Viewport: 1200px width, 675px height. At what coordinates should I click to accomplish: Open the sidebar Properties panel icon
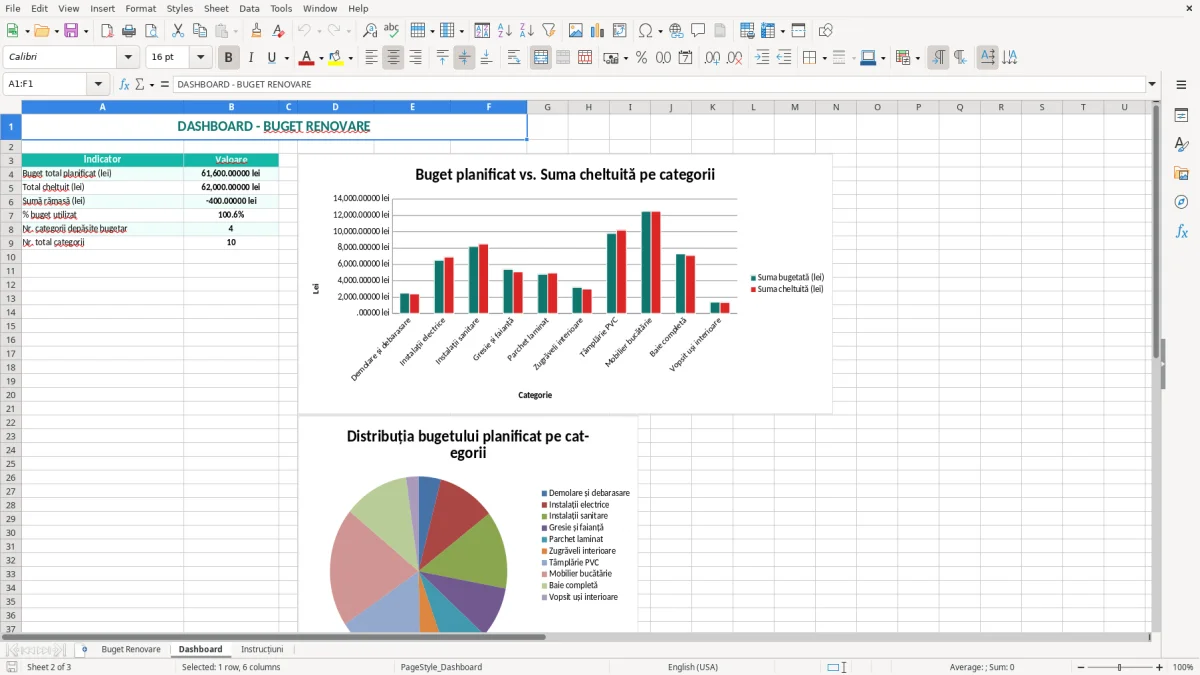pos(1181,116)
